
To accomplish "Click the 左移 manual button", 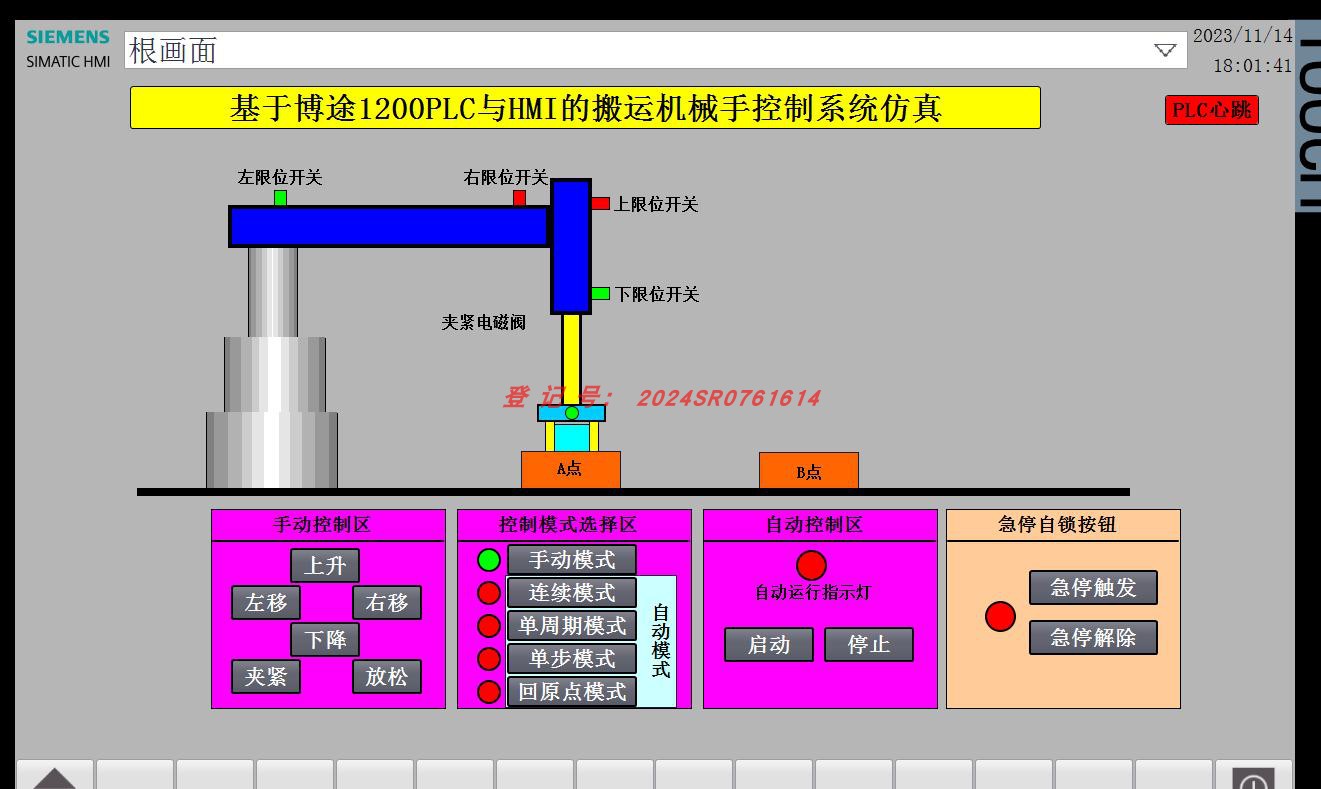I will click(x=266, y=603).
